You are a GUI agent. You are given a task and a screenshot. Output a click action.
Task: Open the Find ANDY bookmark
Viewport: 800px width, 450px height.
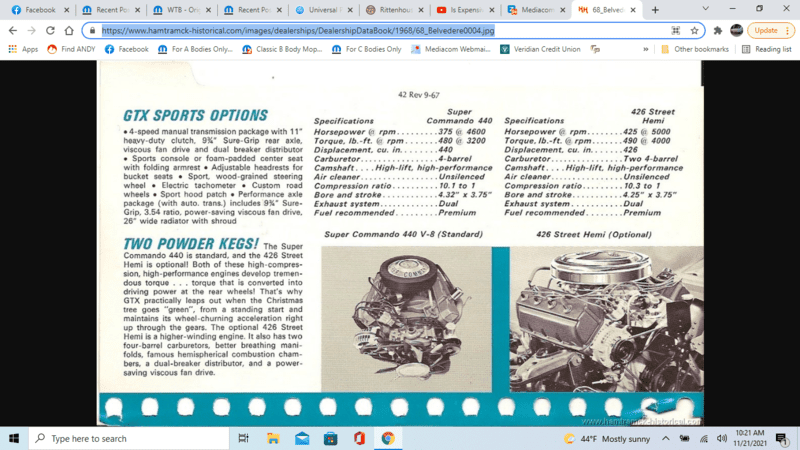[x=71, y=49]
